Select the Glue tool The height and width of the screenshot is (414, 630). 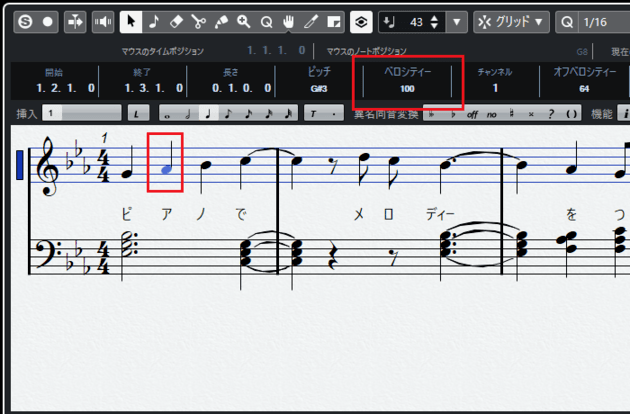point(220,21)
